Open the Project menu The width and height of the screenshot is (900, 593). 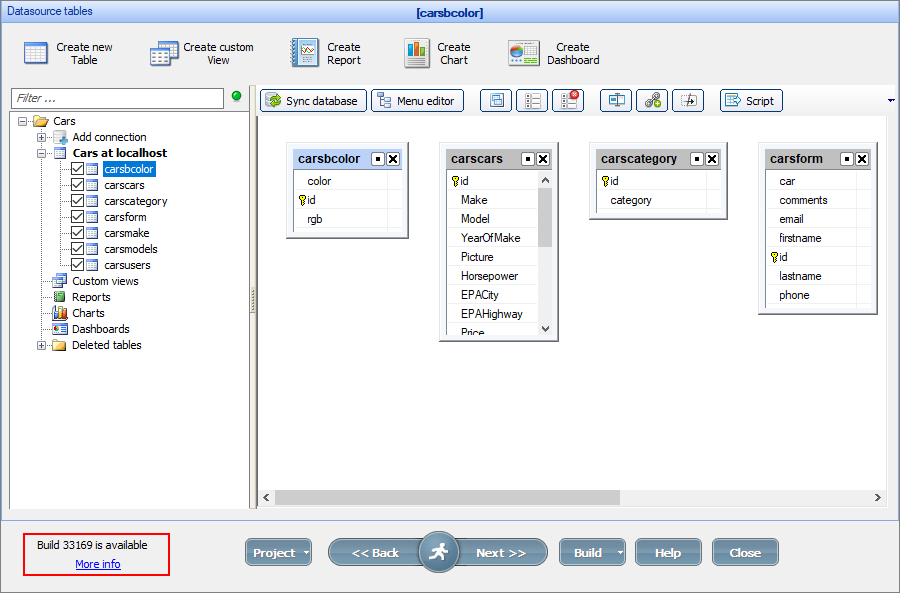click(278, 552)
